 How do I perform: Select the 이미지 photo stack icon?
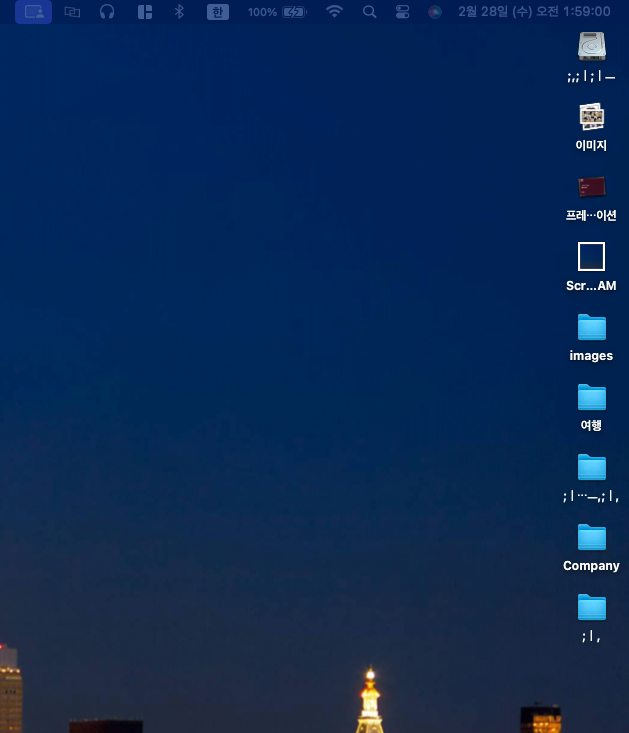[x=591, y=117]
